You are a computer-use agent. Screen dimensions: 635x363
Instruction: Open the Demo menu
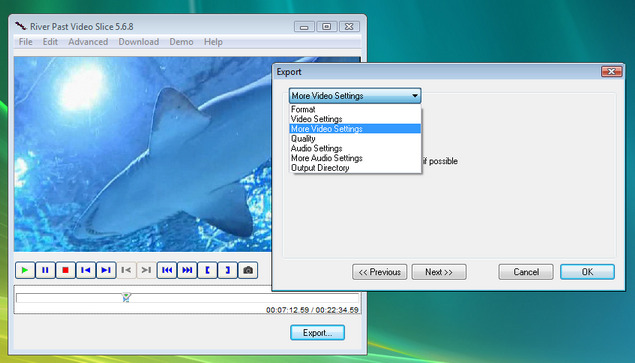181,42
